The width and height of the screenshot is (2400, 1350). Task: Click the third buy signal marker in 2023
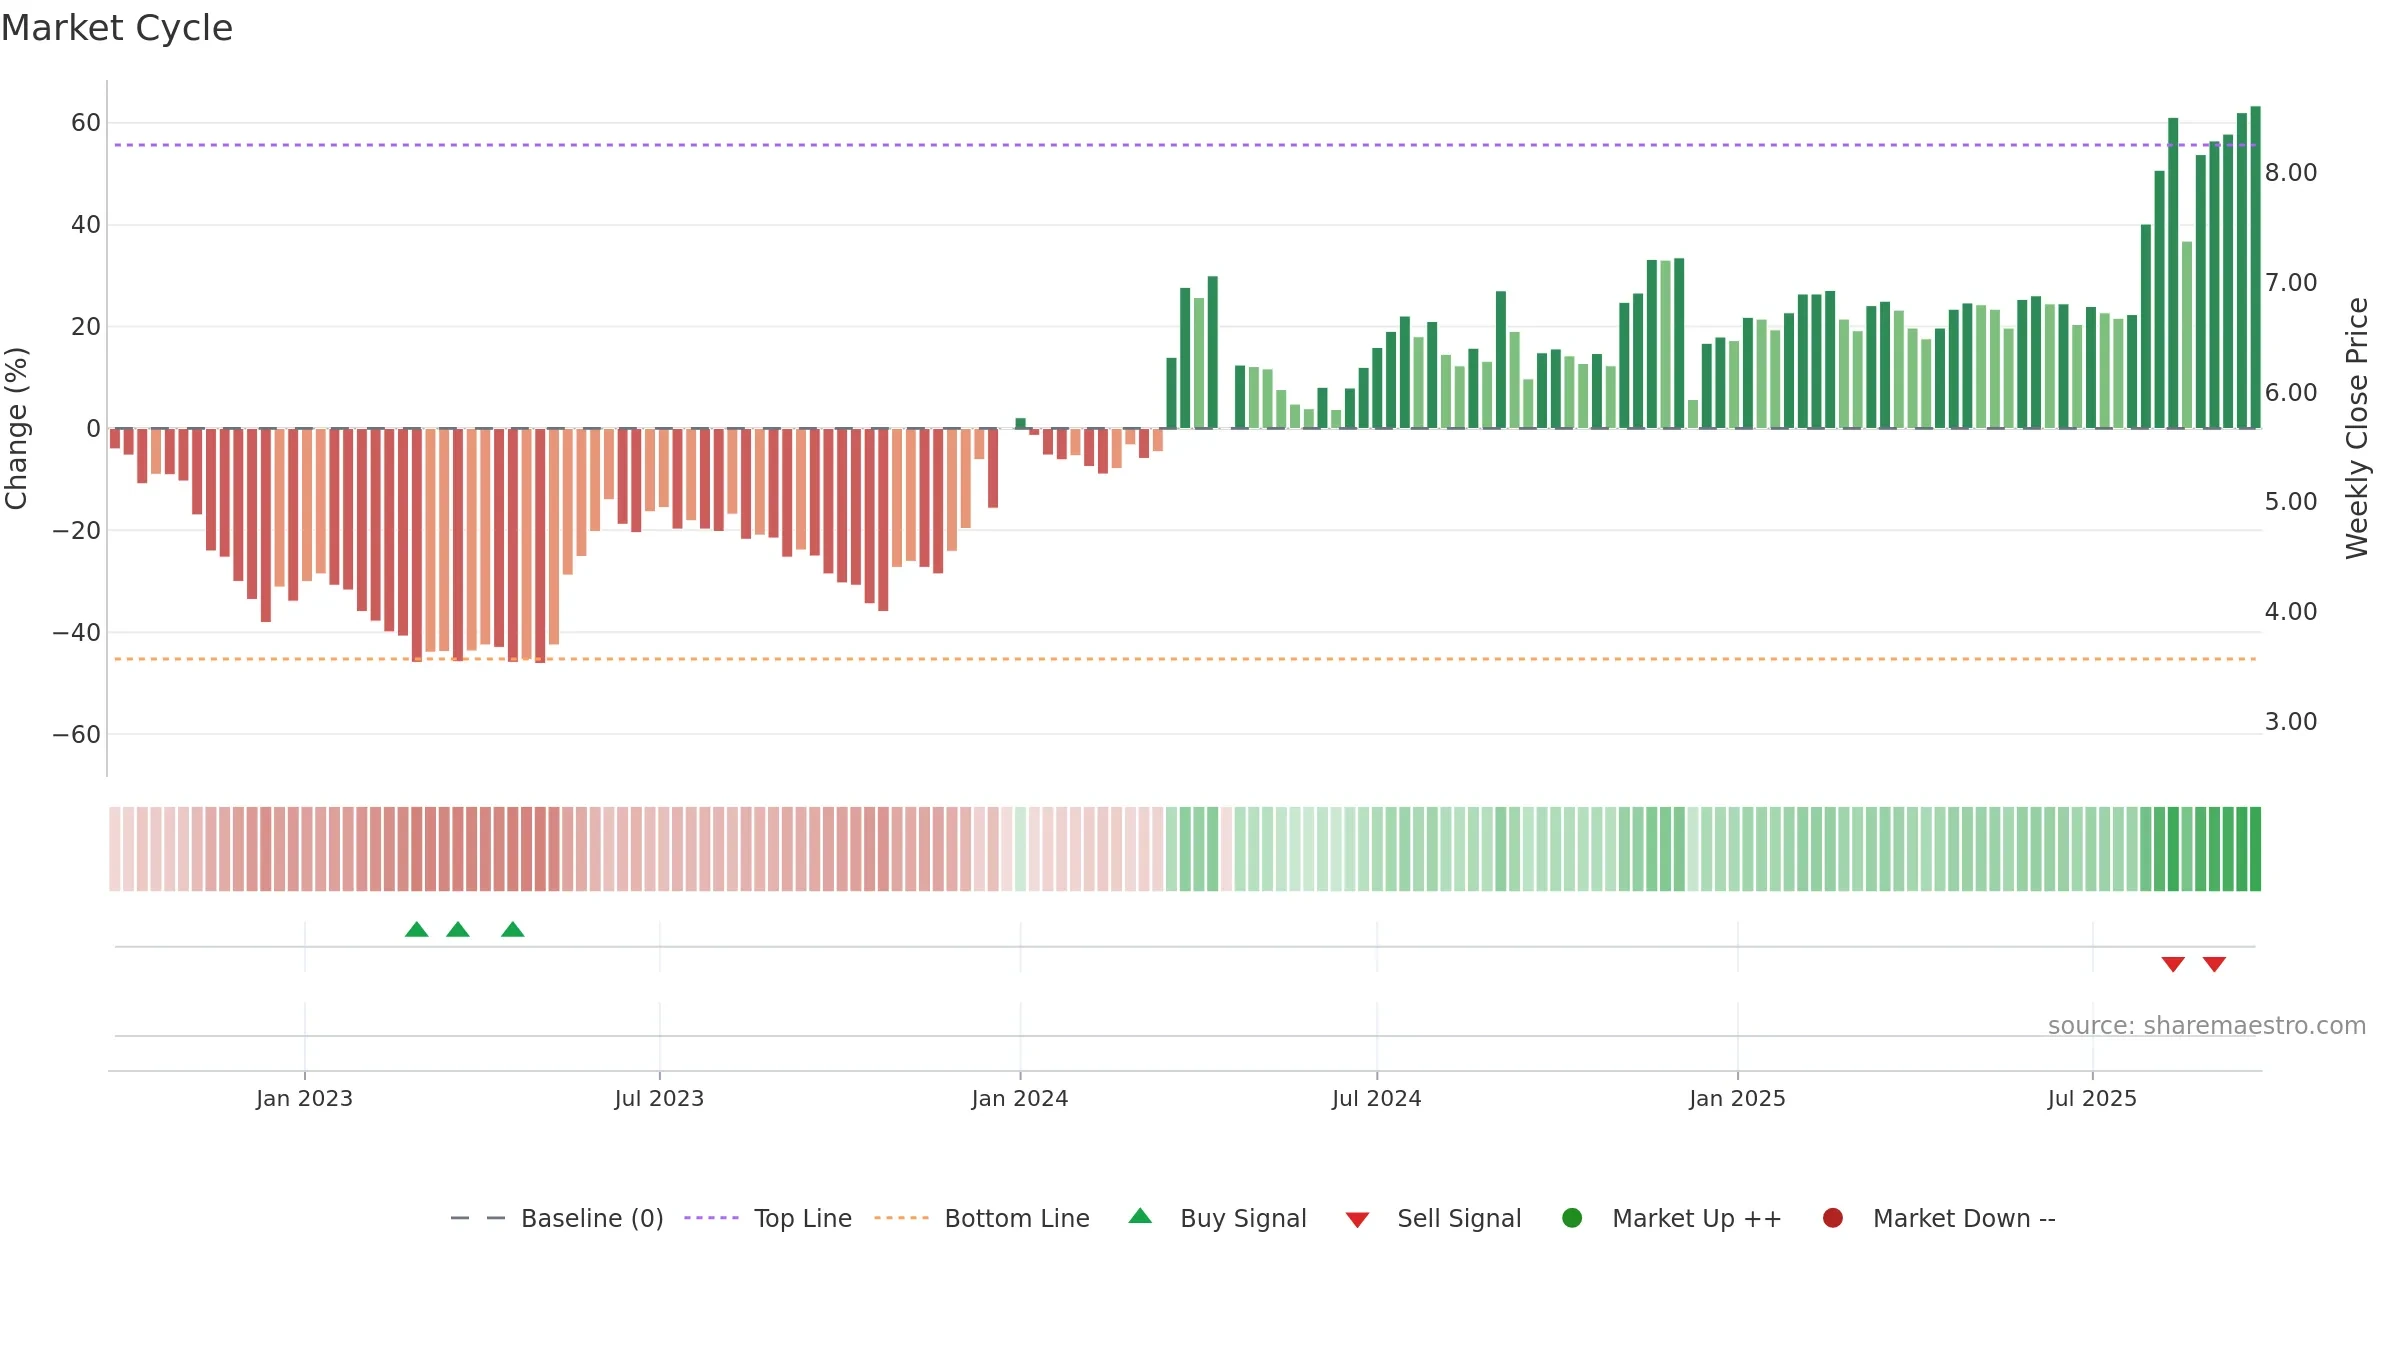(x=513, y=930)
